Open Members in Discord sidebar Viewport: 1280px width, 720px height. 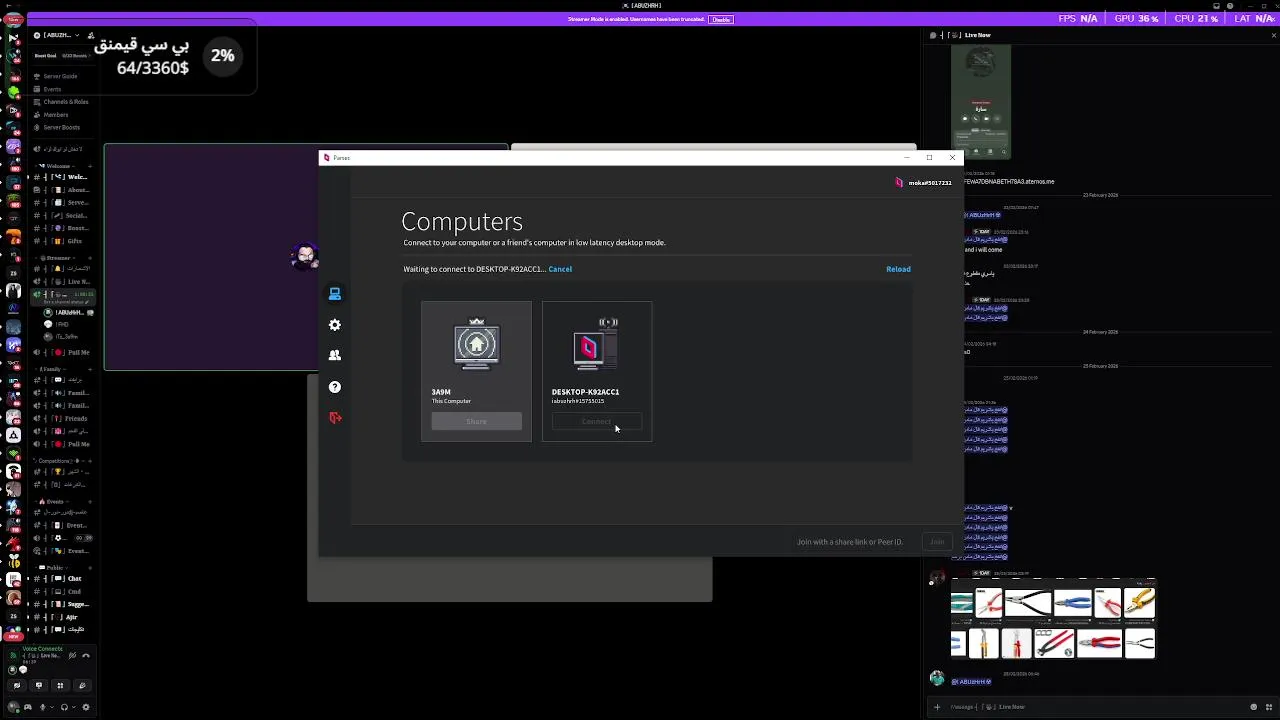point(56,115)
